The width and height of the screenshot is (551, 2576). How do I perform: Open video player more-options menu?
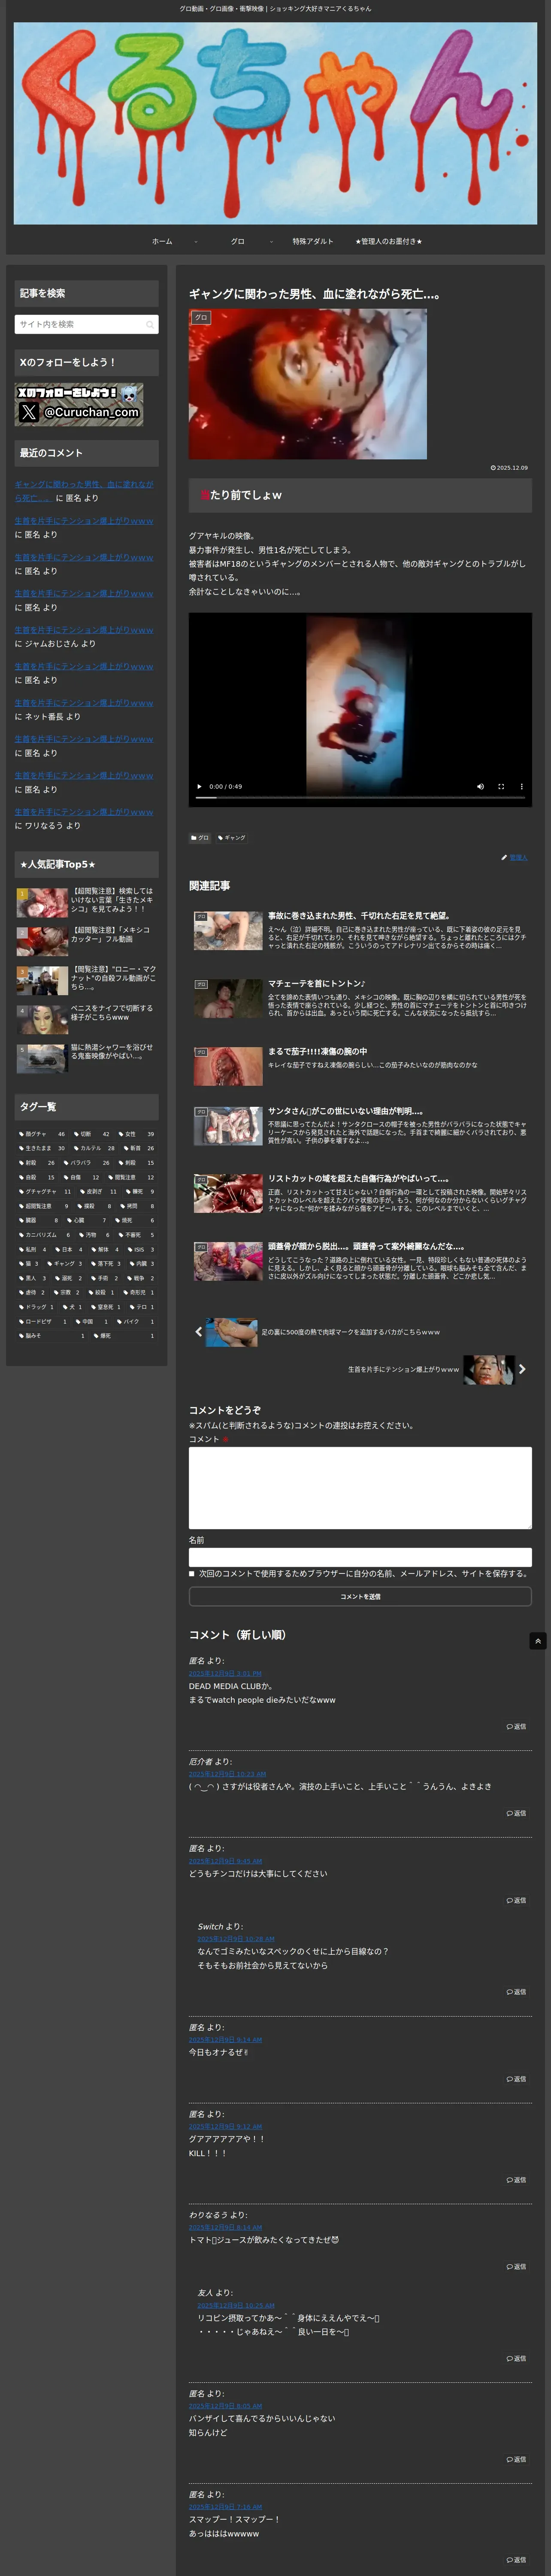pos(521,786)
